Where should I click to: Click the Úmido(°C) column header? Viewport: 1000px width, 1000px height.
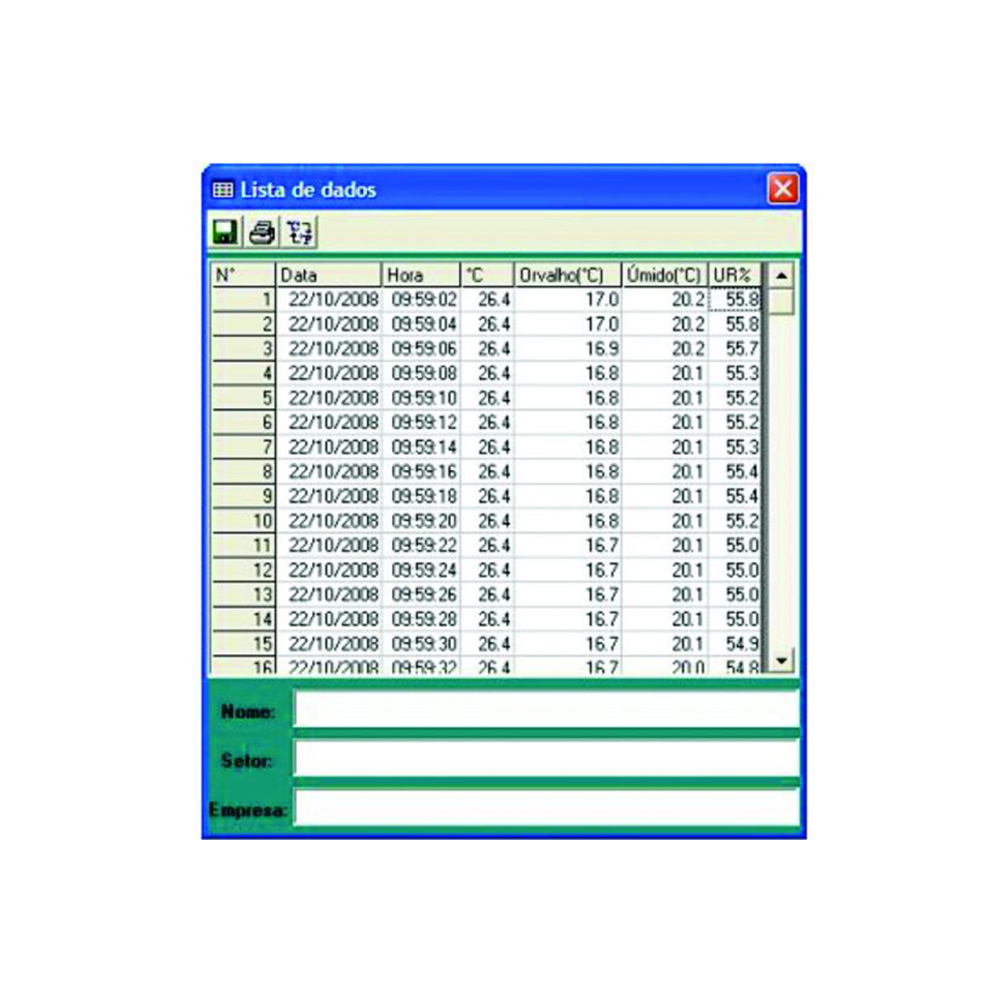pos(665,275)
